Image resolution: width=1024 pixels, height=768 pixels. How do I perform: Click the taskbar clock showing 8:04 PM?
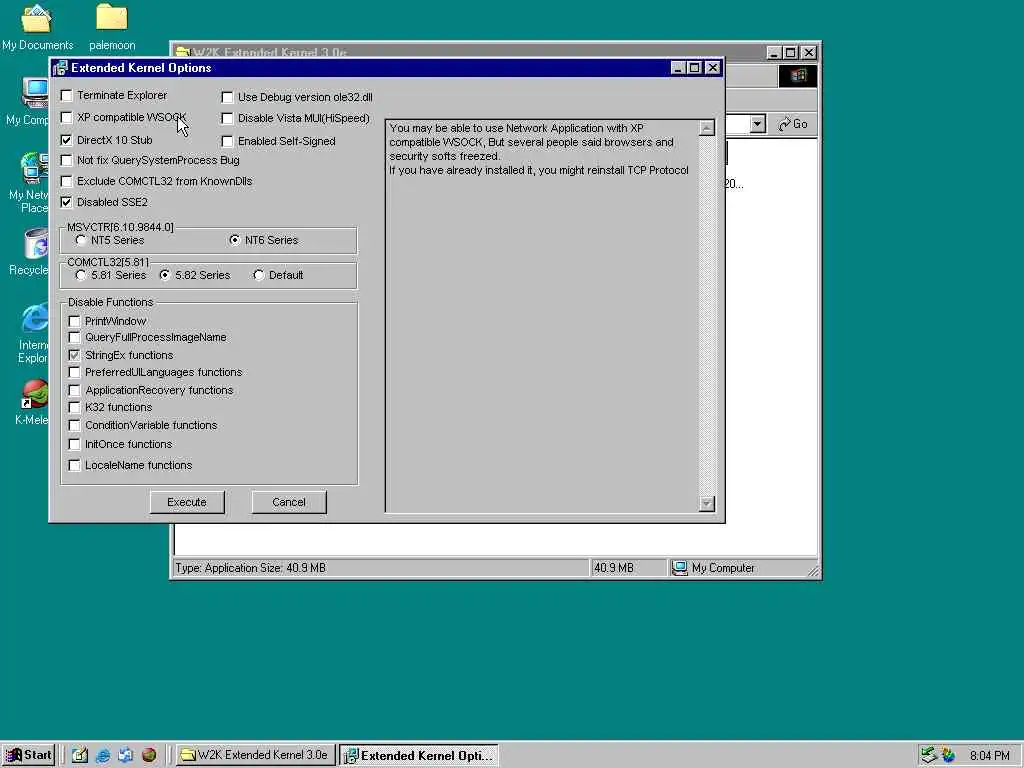click(989, 756)
